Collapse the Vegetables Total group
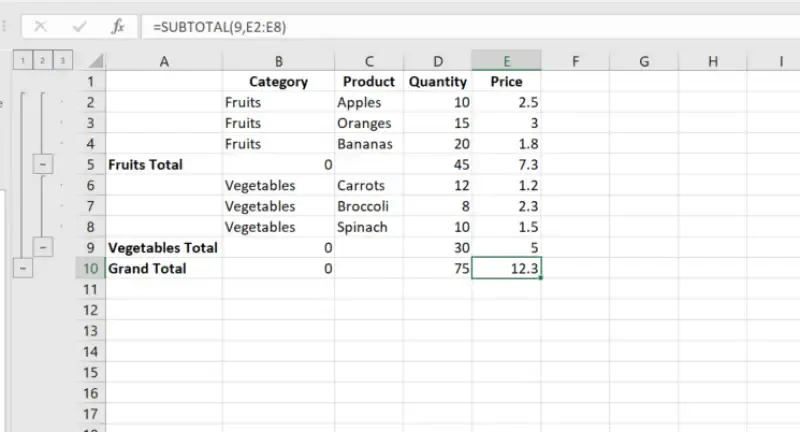Viewport: 800px width, 432px height. coord(44,248)
